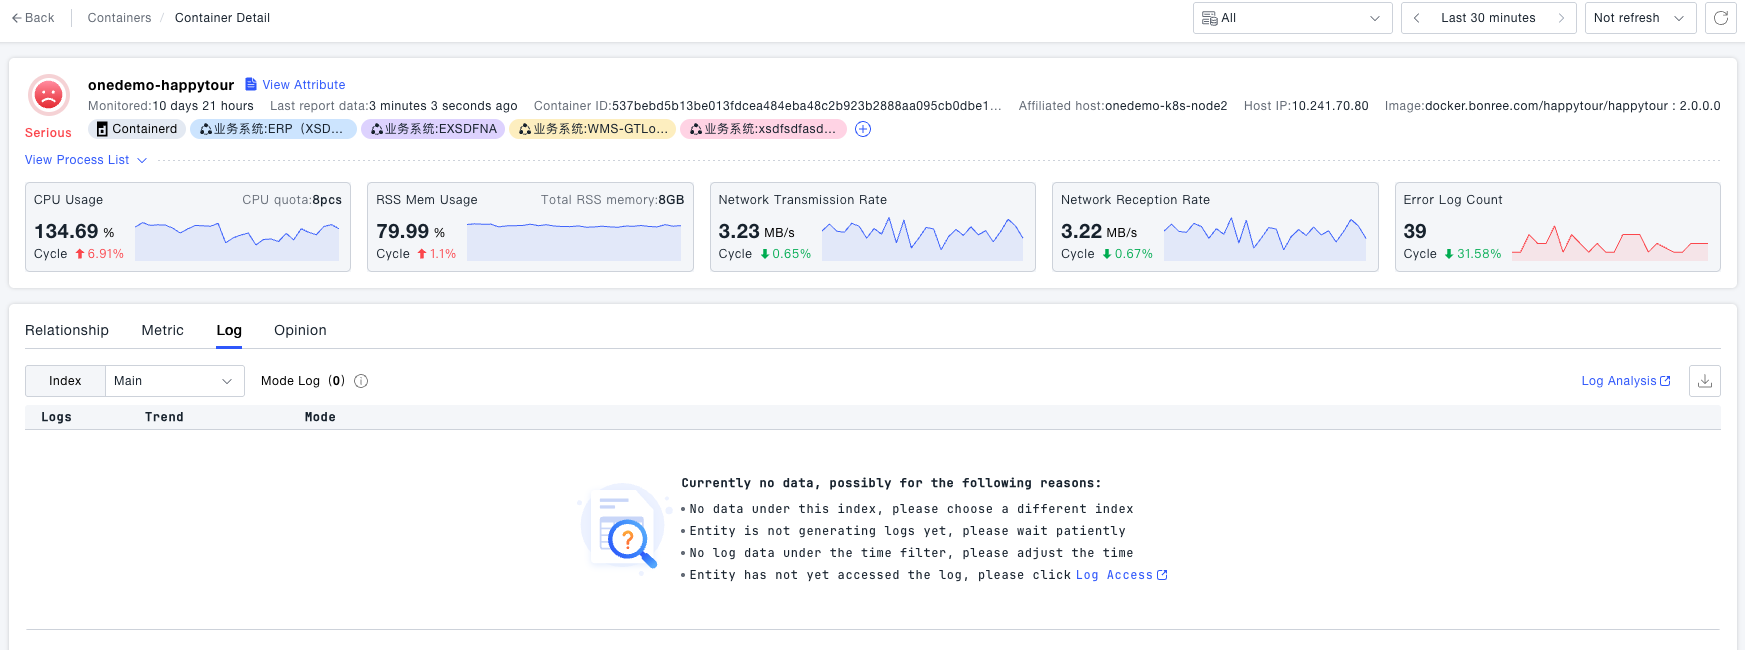
Task: Click the add tag plus icon
Action: pyautogui.click(x=863, y=129)
